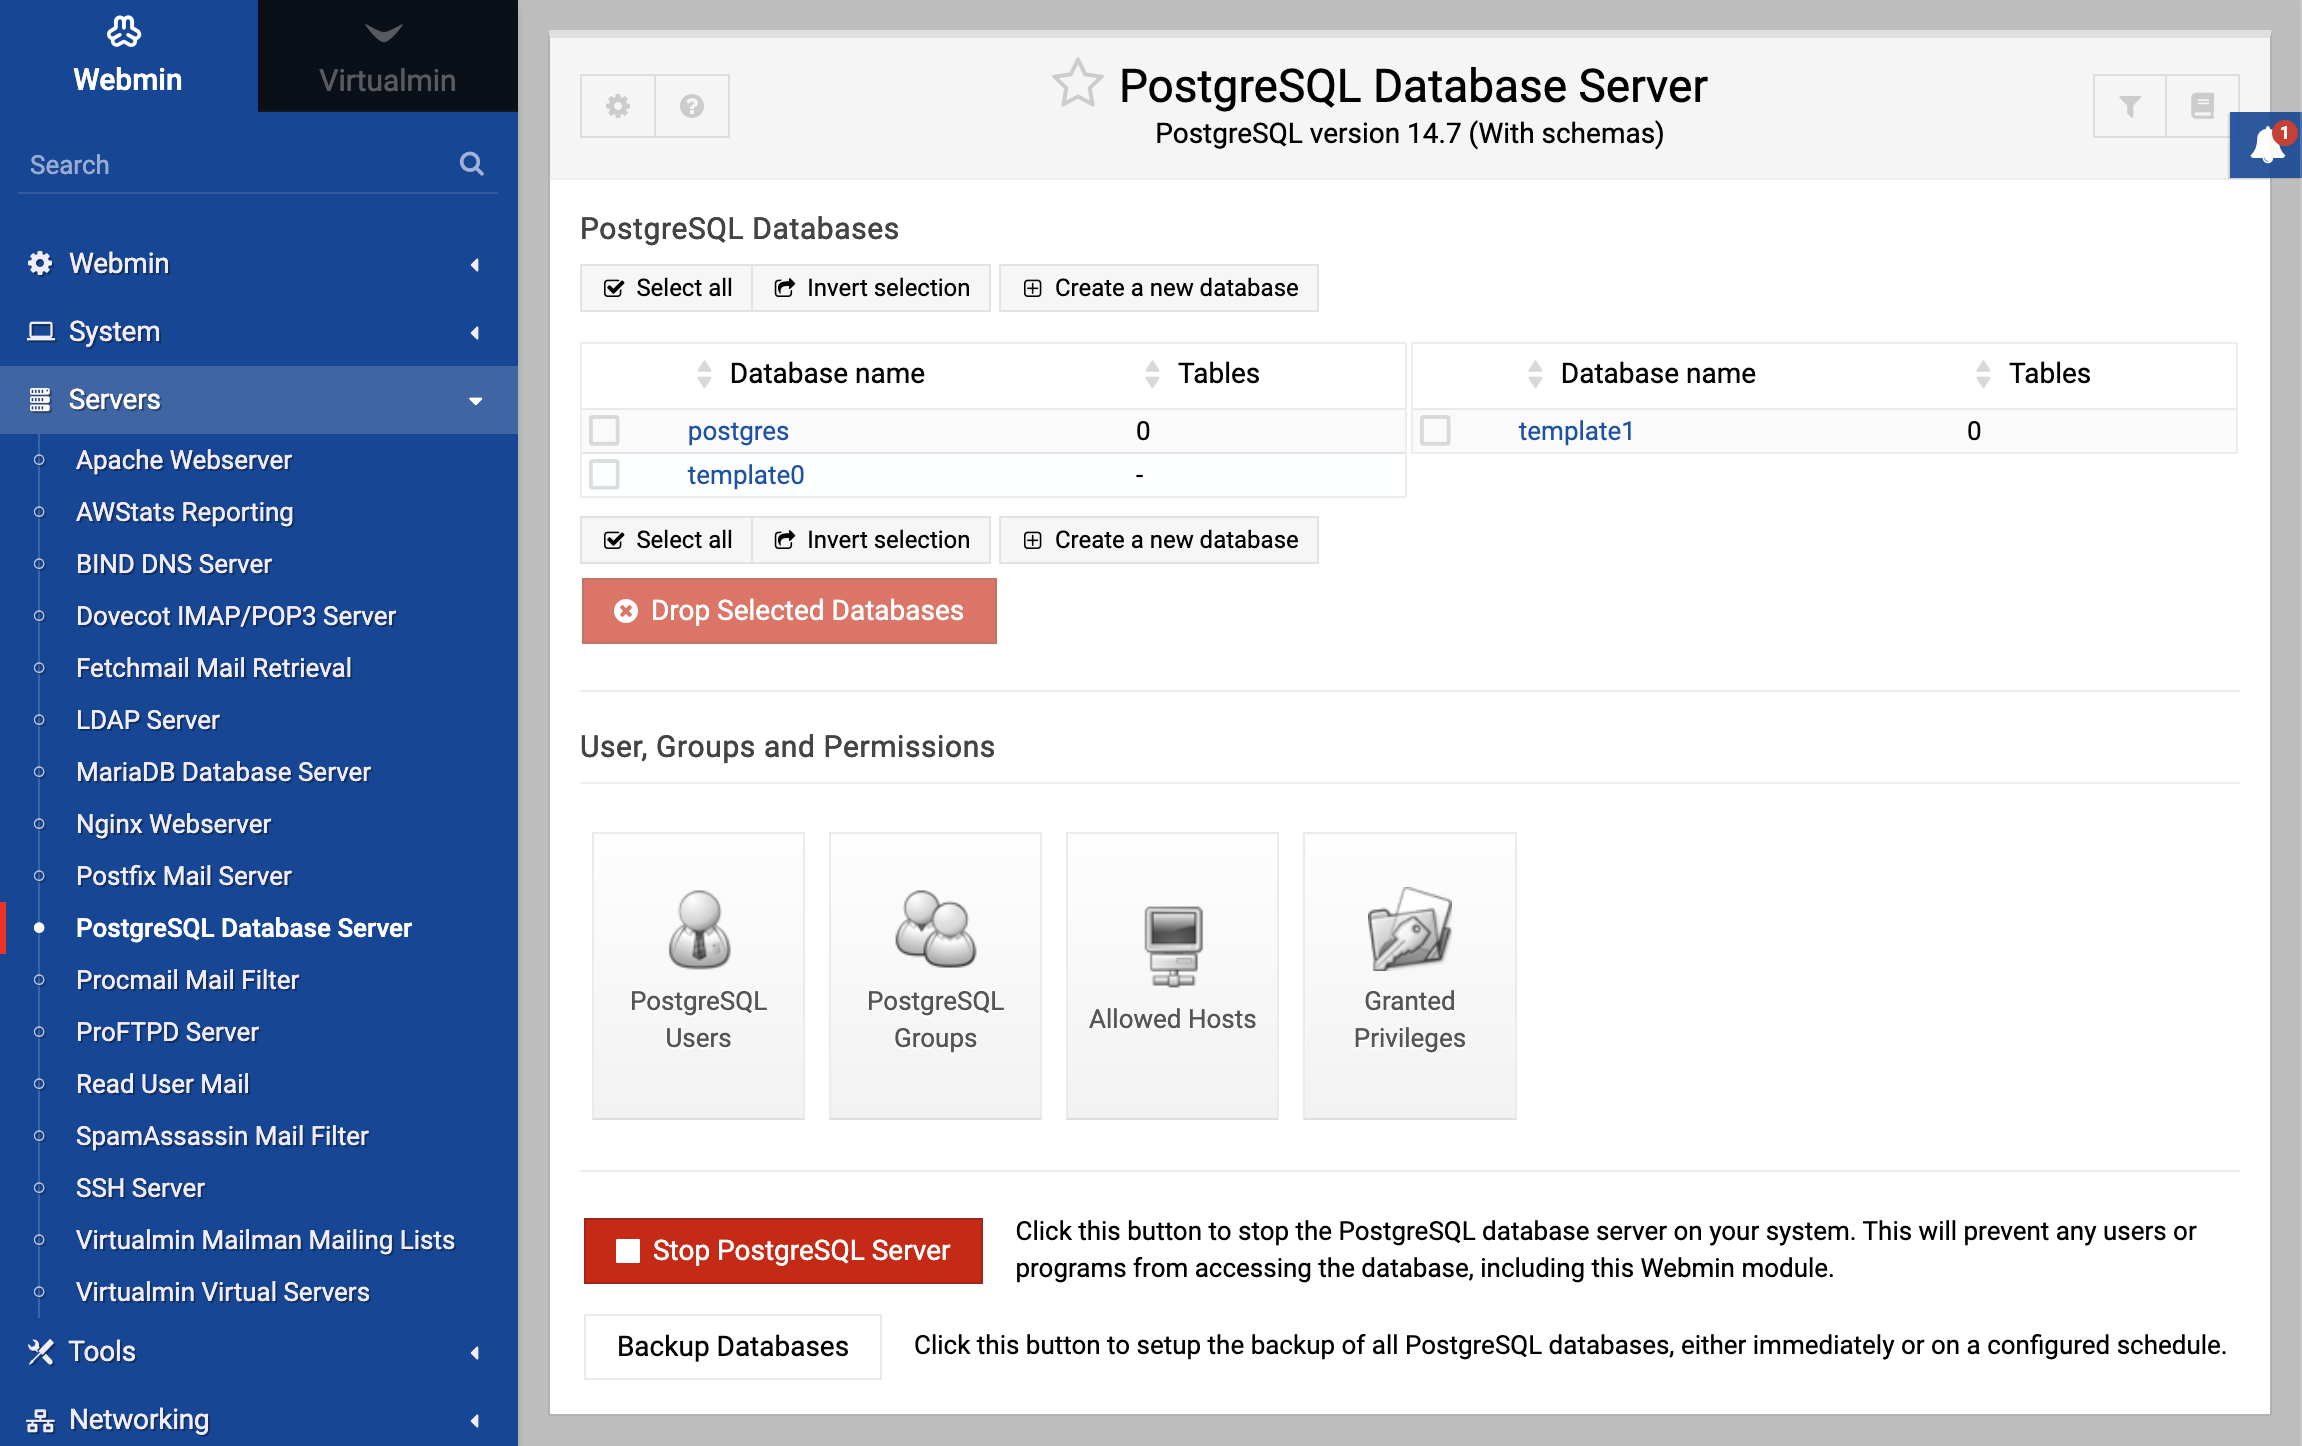Check the template1 database checkbox
The image size is (2302, 1446).
click(x=1436, y=430)
